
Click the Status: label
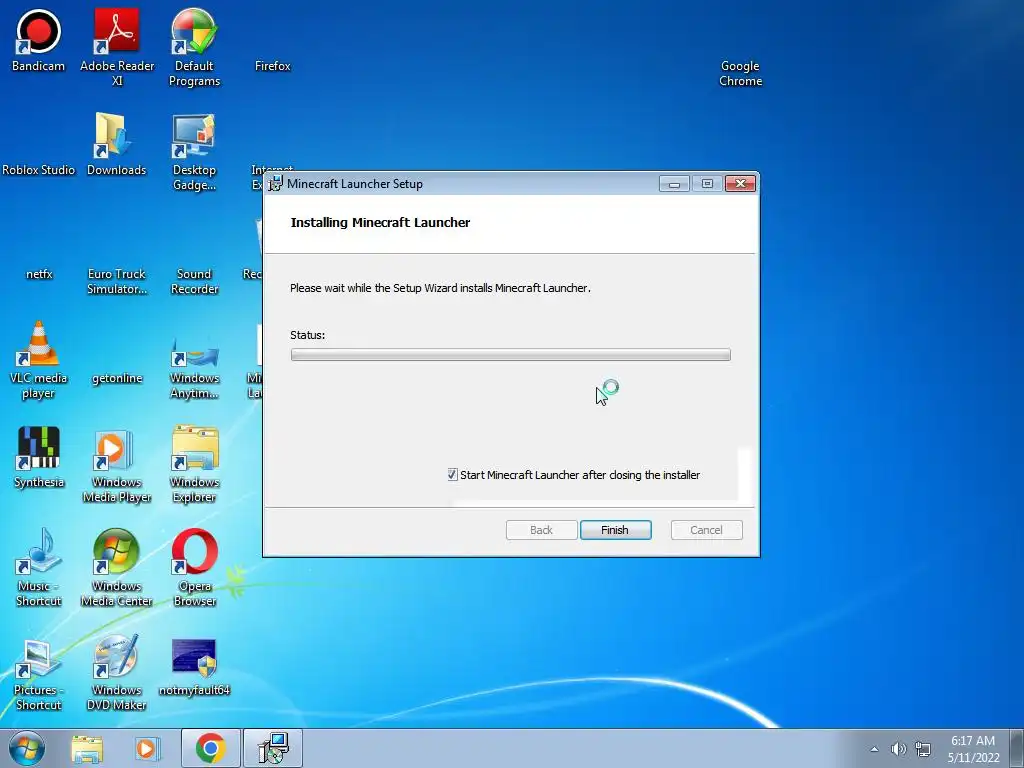(308, 335)
